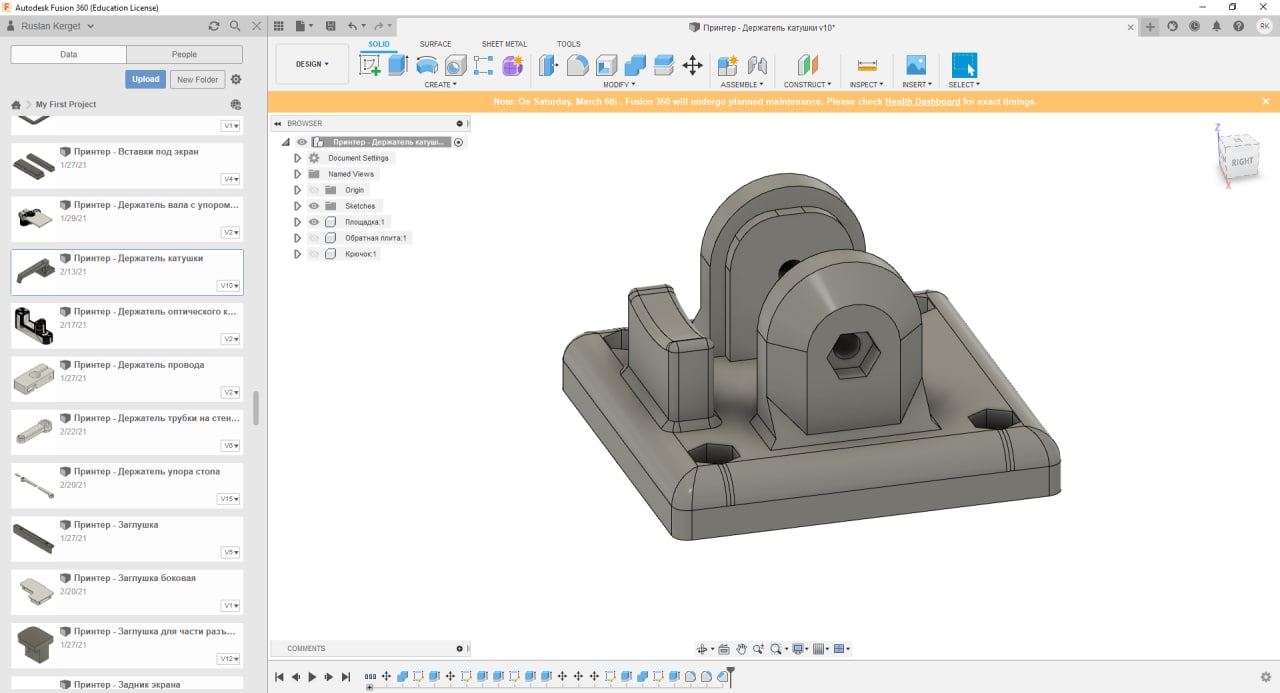Activate the root component radio button
1280x693 pixels.
459,142
